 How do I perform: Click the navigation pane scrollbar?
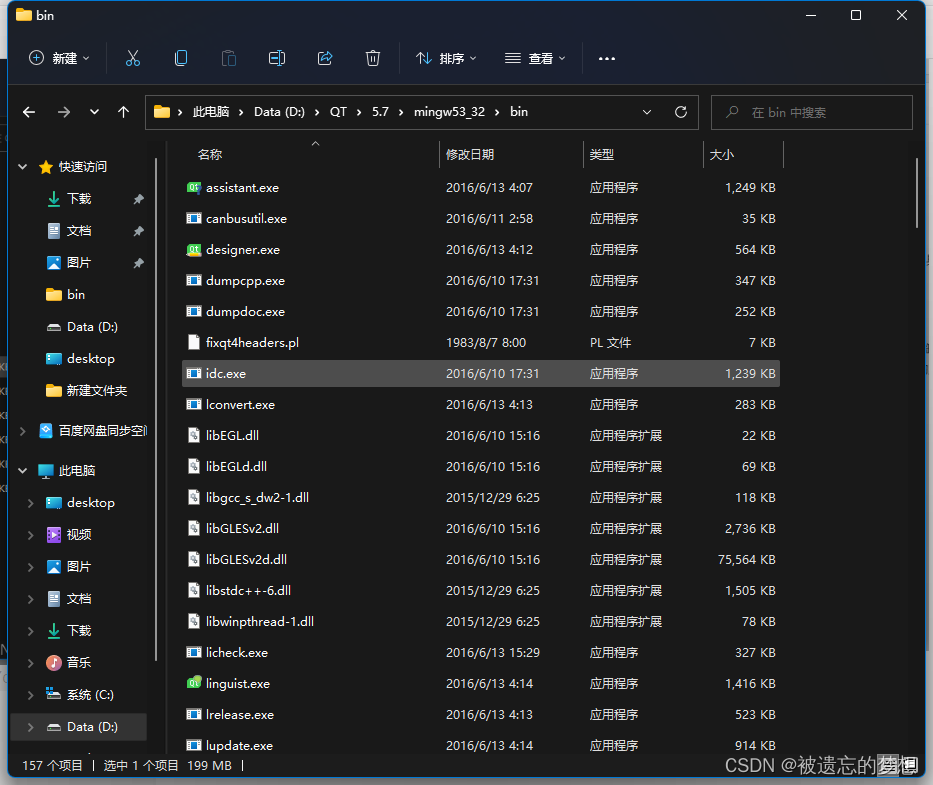click(155, 409)
